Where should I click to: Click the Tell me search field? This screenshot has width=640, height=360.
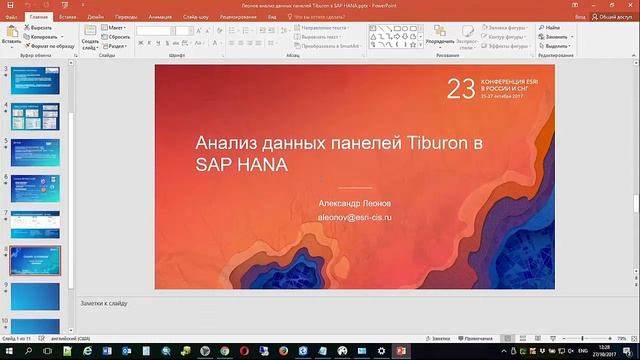click(317, 17)
